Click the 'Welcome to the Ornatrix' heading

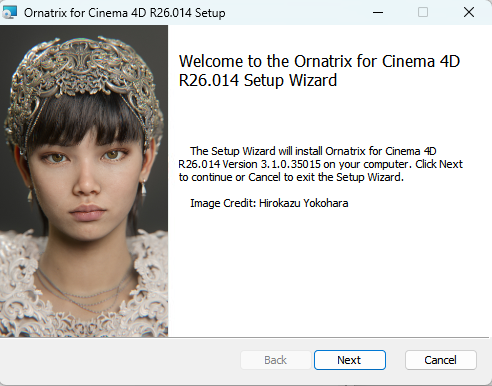[x=319, y=71]
